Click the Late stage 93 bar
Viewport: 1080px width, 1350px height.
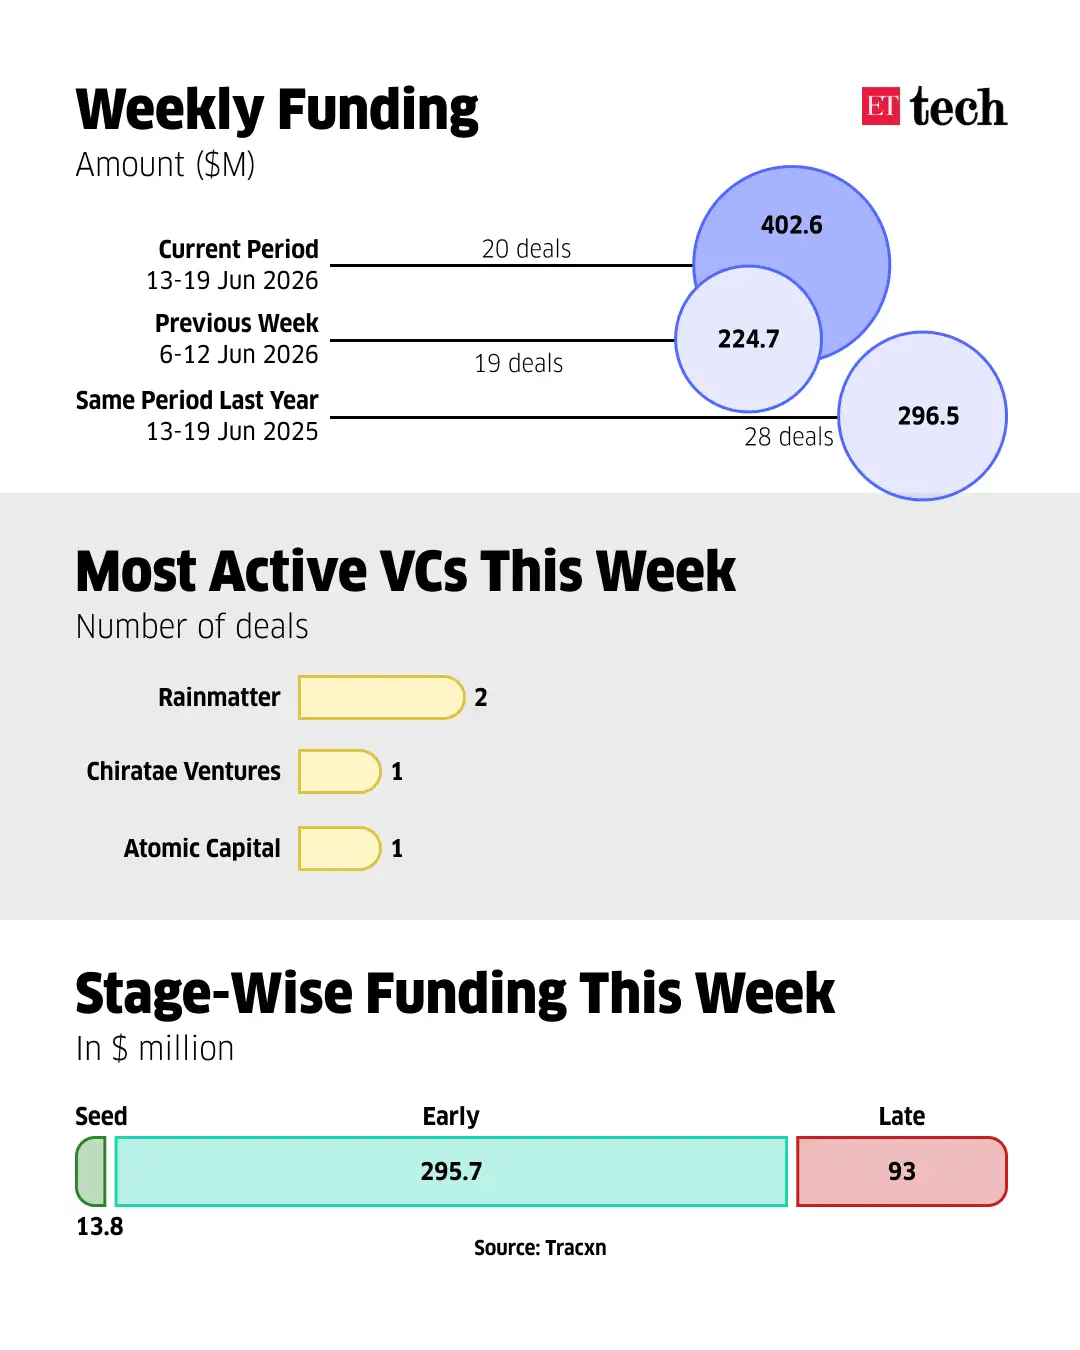(902, 1171)
